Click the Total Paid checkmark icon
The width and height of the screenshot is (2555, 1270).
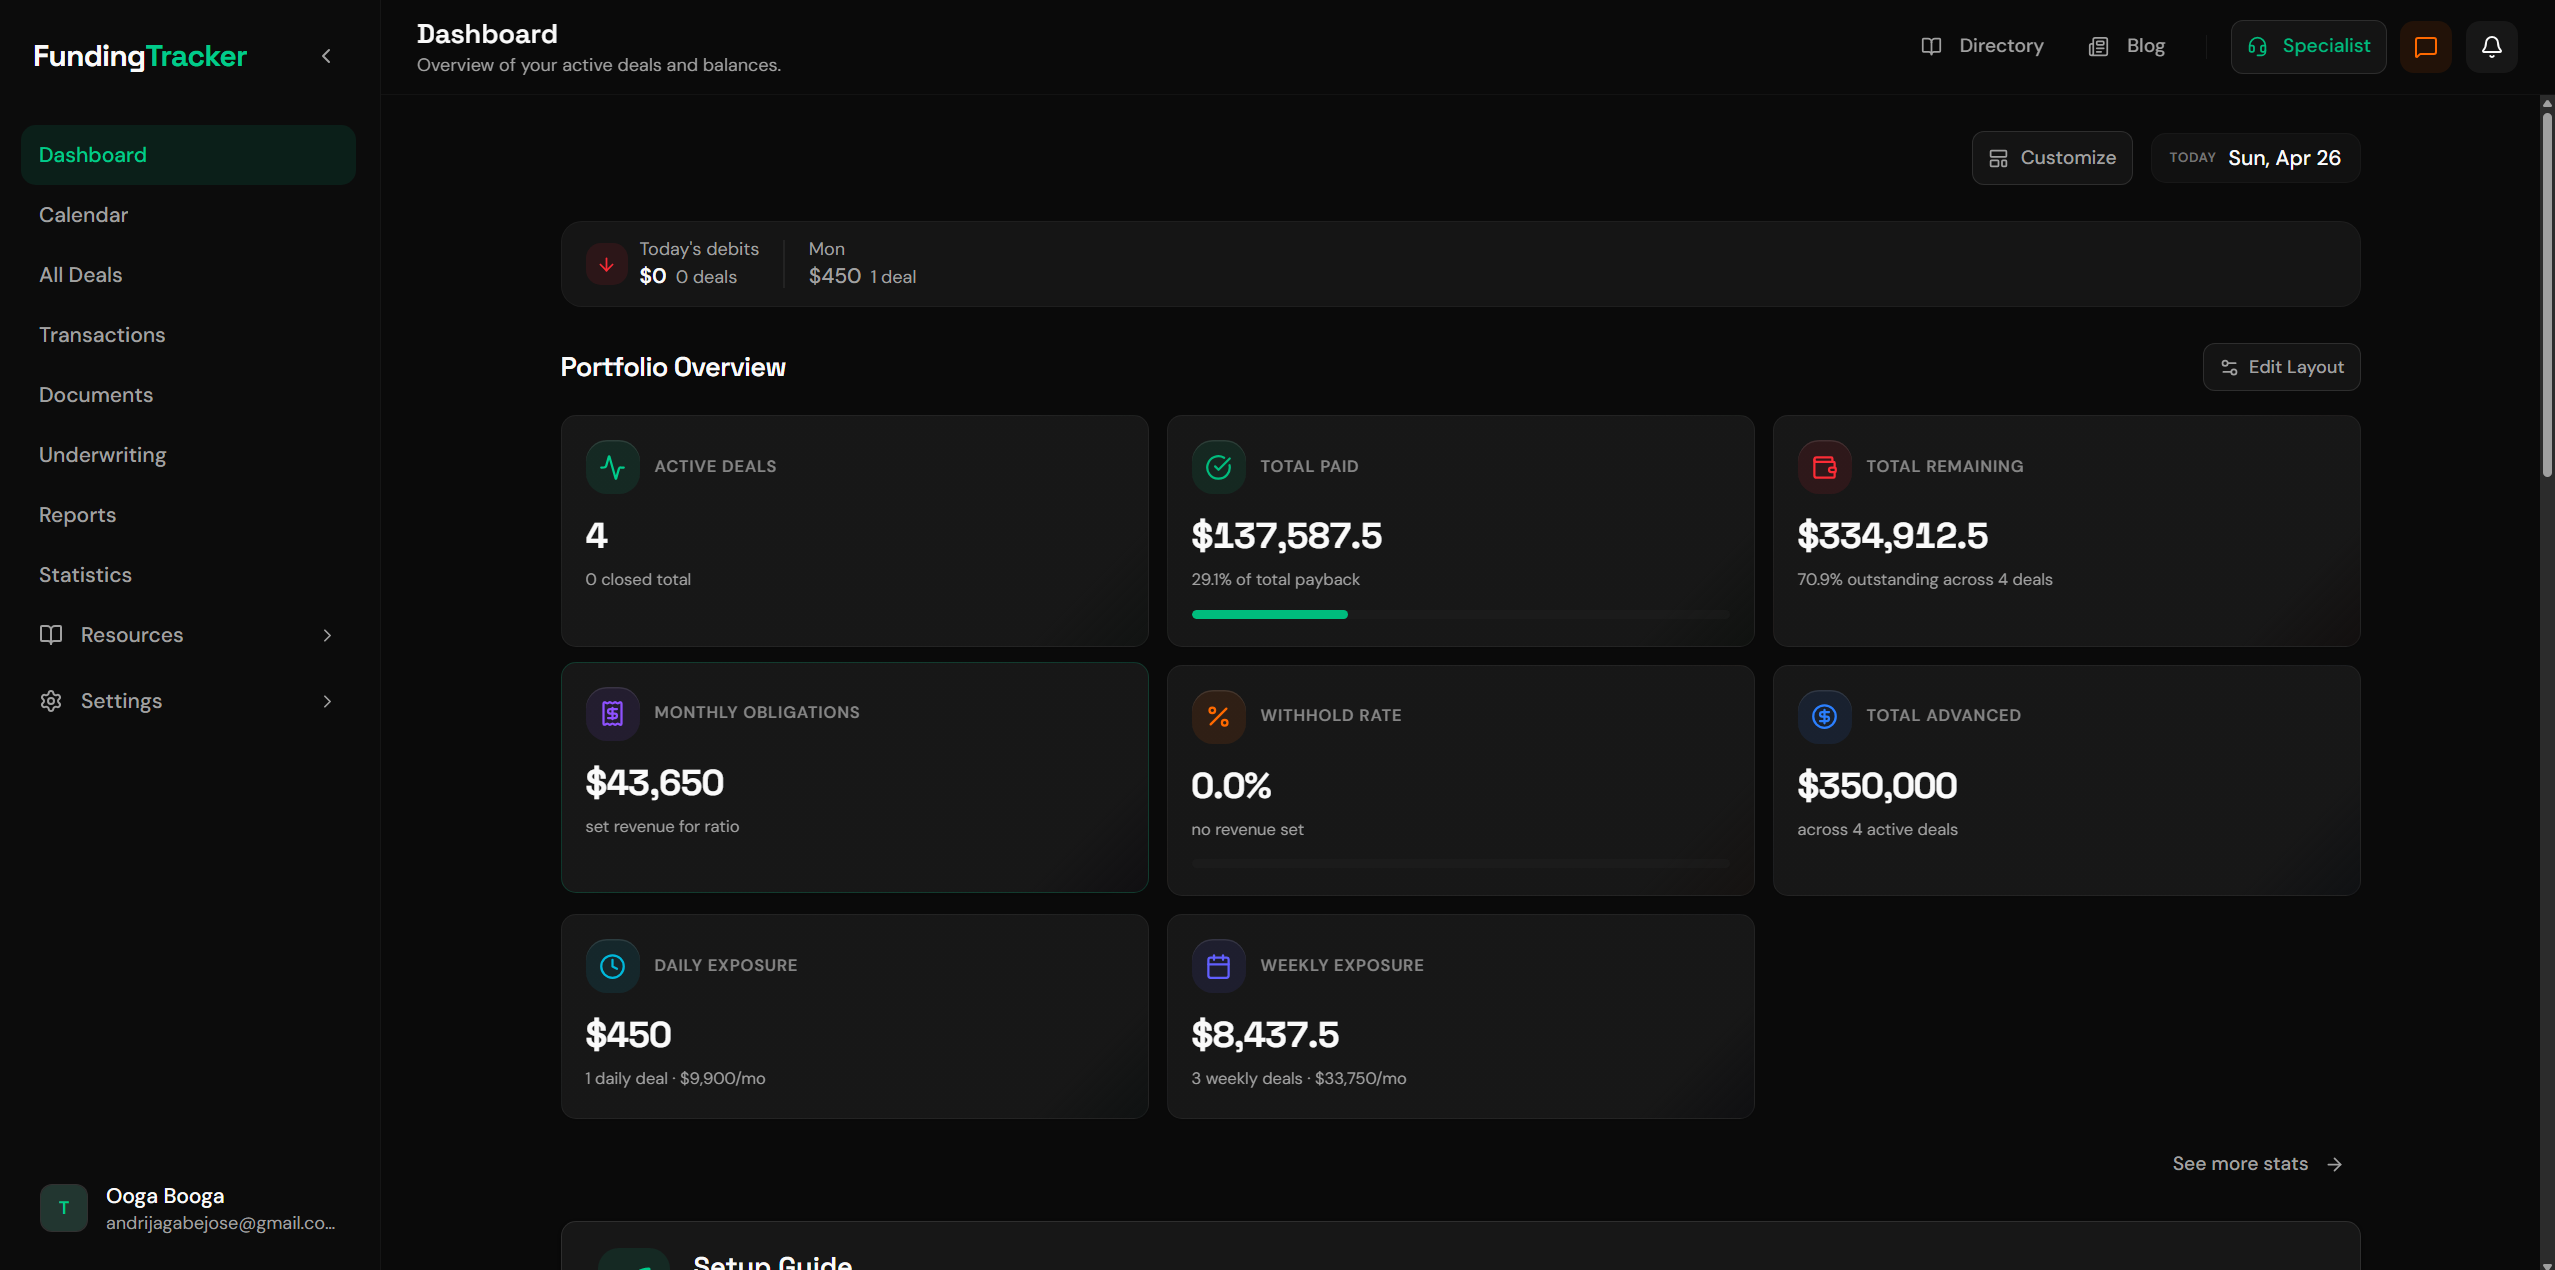pos(1218,467)
